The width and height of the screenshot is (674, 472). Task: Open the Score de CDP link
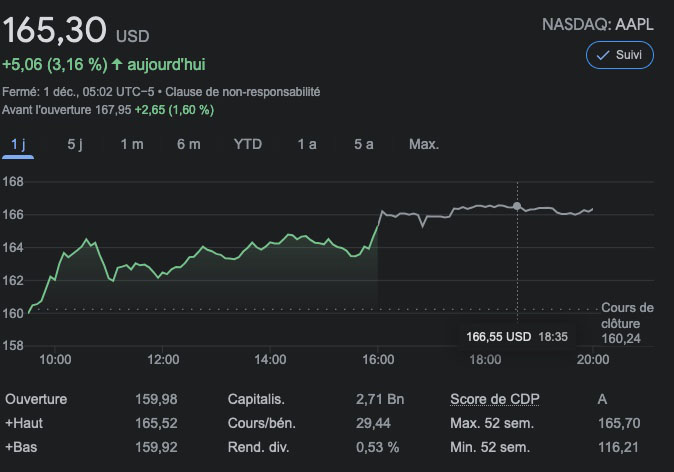(494, 399)
